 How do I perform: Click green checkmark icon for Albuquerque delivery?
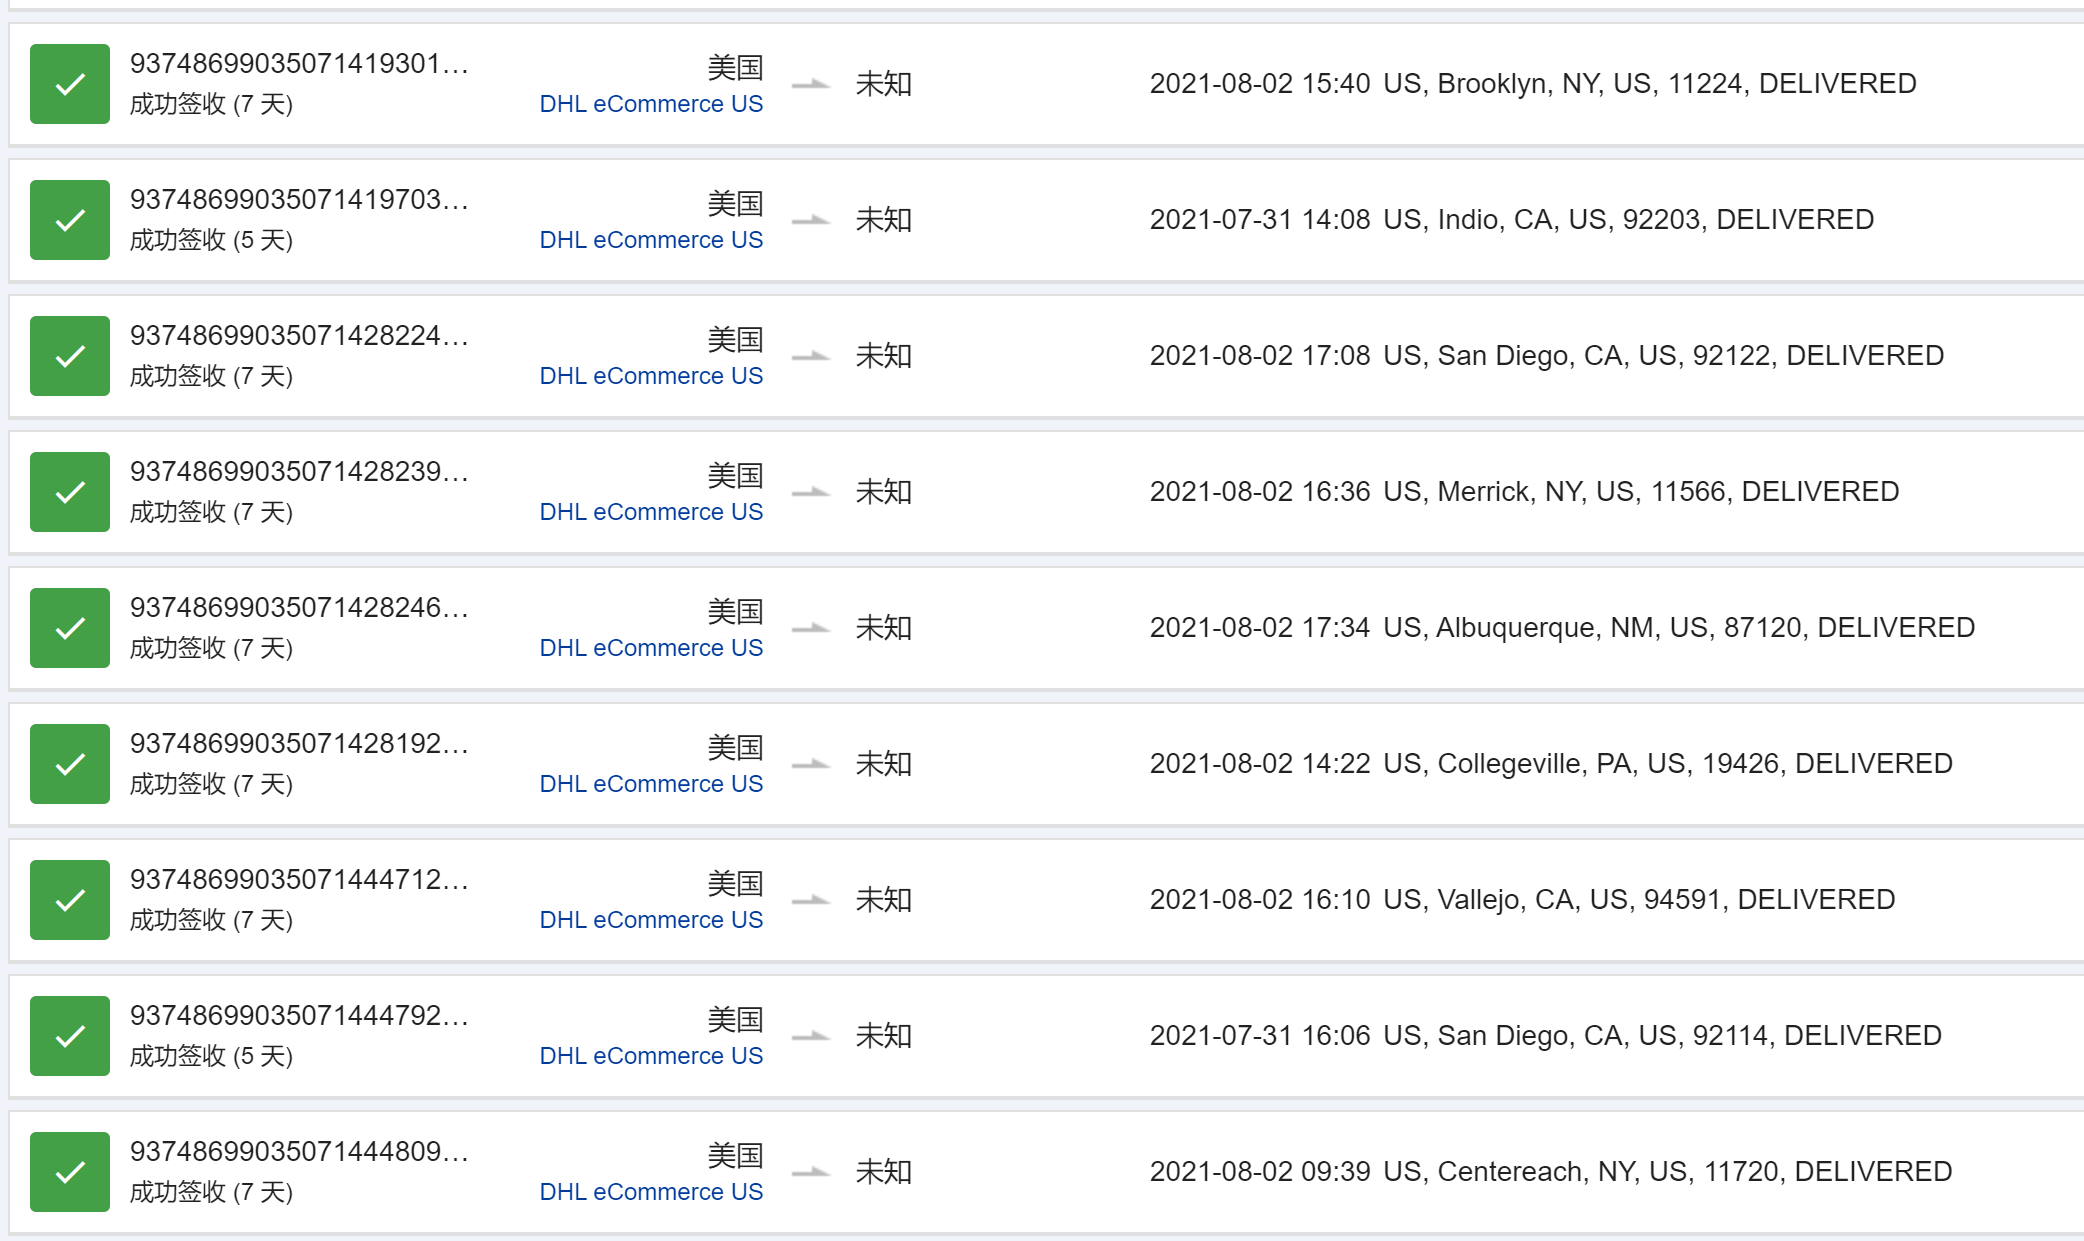click(70, 628)
